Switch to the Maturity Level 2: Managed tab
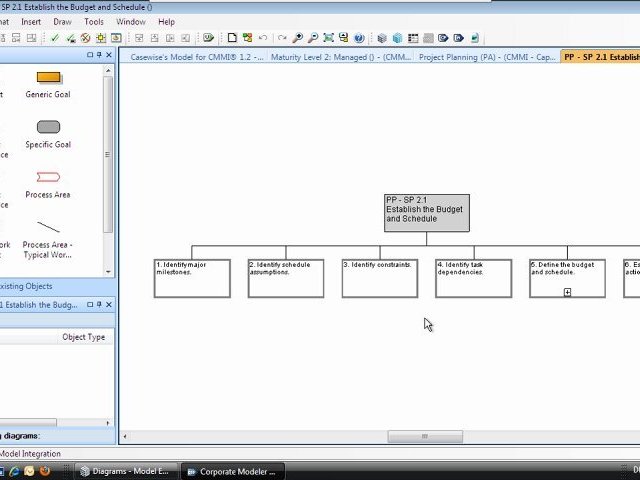Image resolution: width=640 pixels, height=480 pixels. click(x=341, y=57)
